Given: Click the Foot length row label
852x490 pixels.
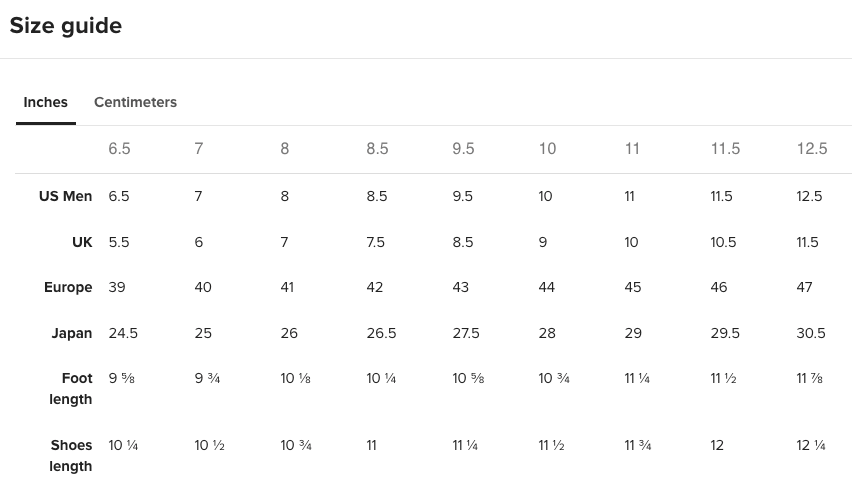Looking at the screenshot, I should [71, 388].
